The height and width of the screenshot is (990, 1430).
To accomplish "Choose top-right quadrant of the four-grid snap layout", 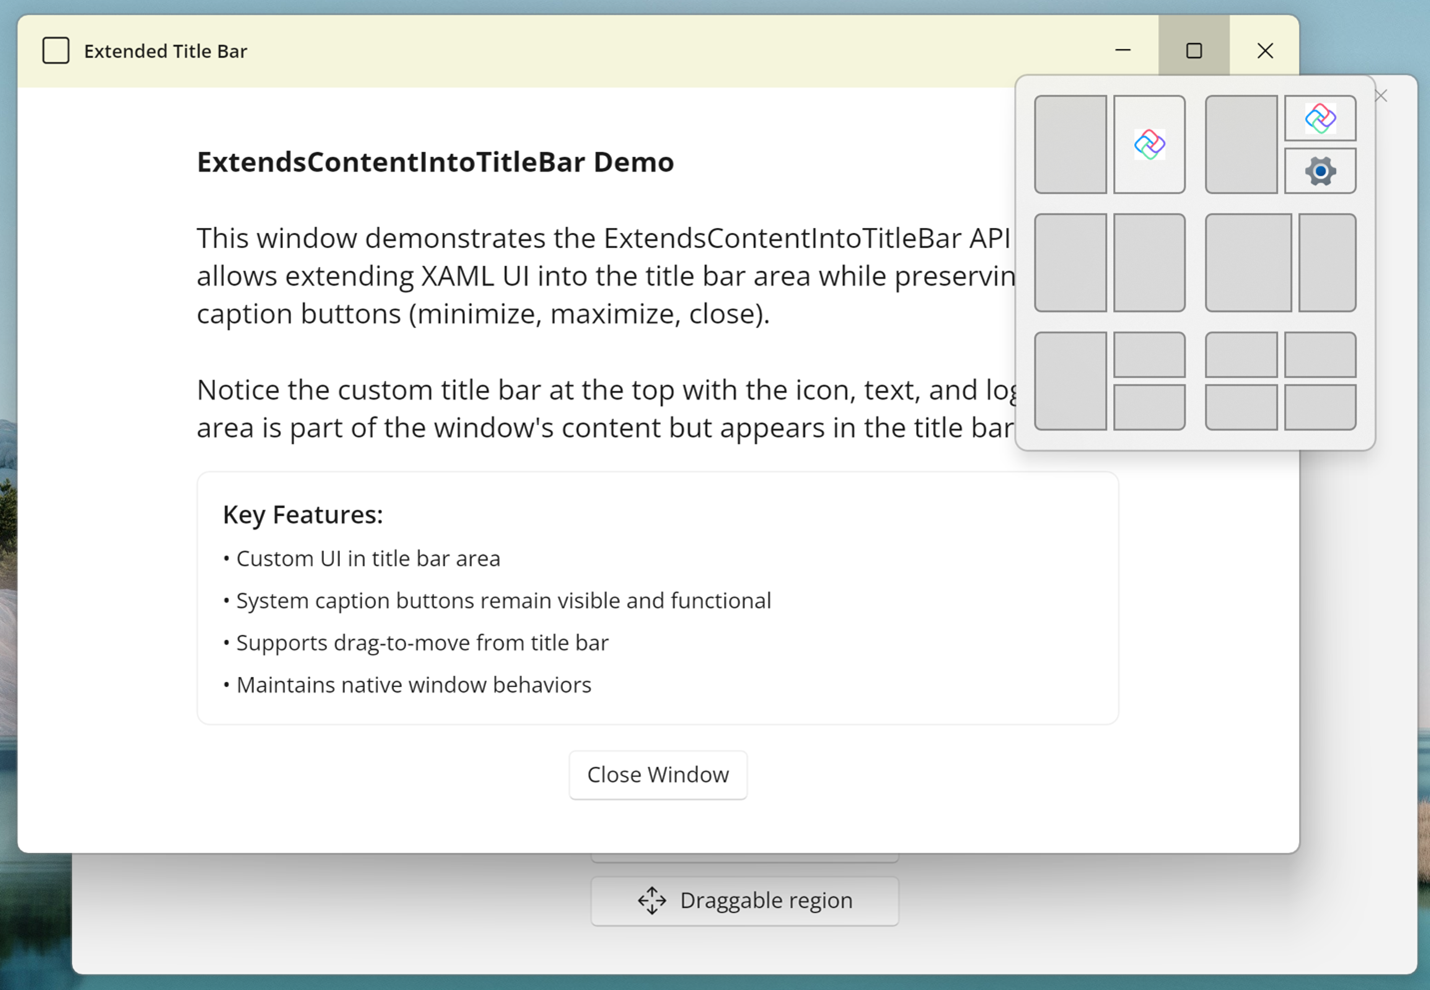I will coord(1320,355).
